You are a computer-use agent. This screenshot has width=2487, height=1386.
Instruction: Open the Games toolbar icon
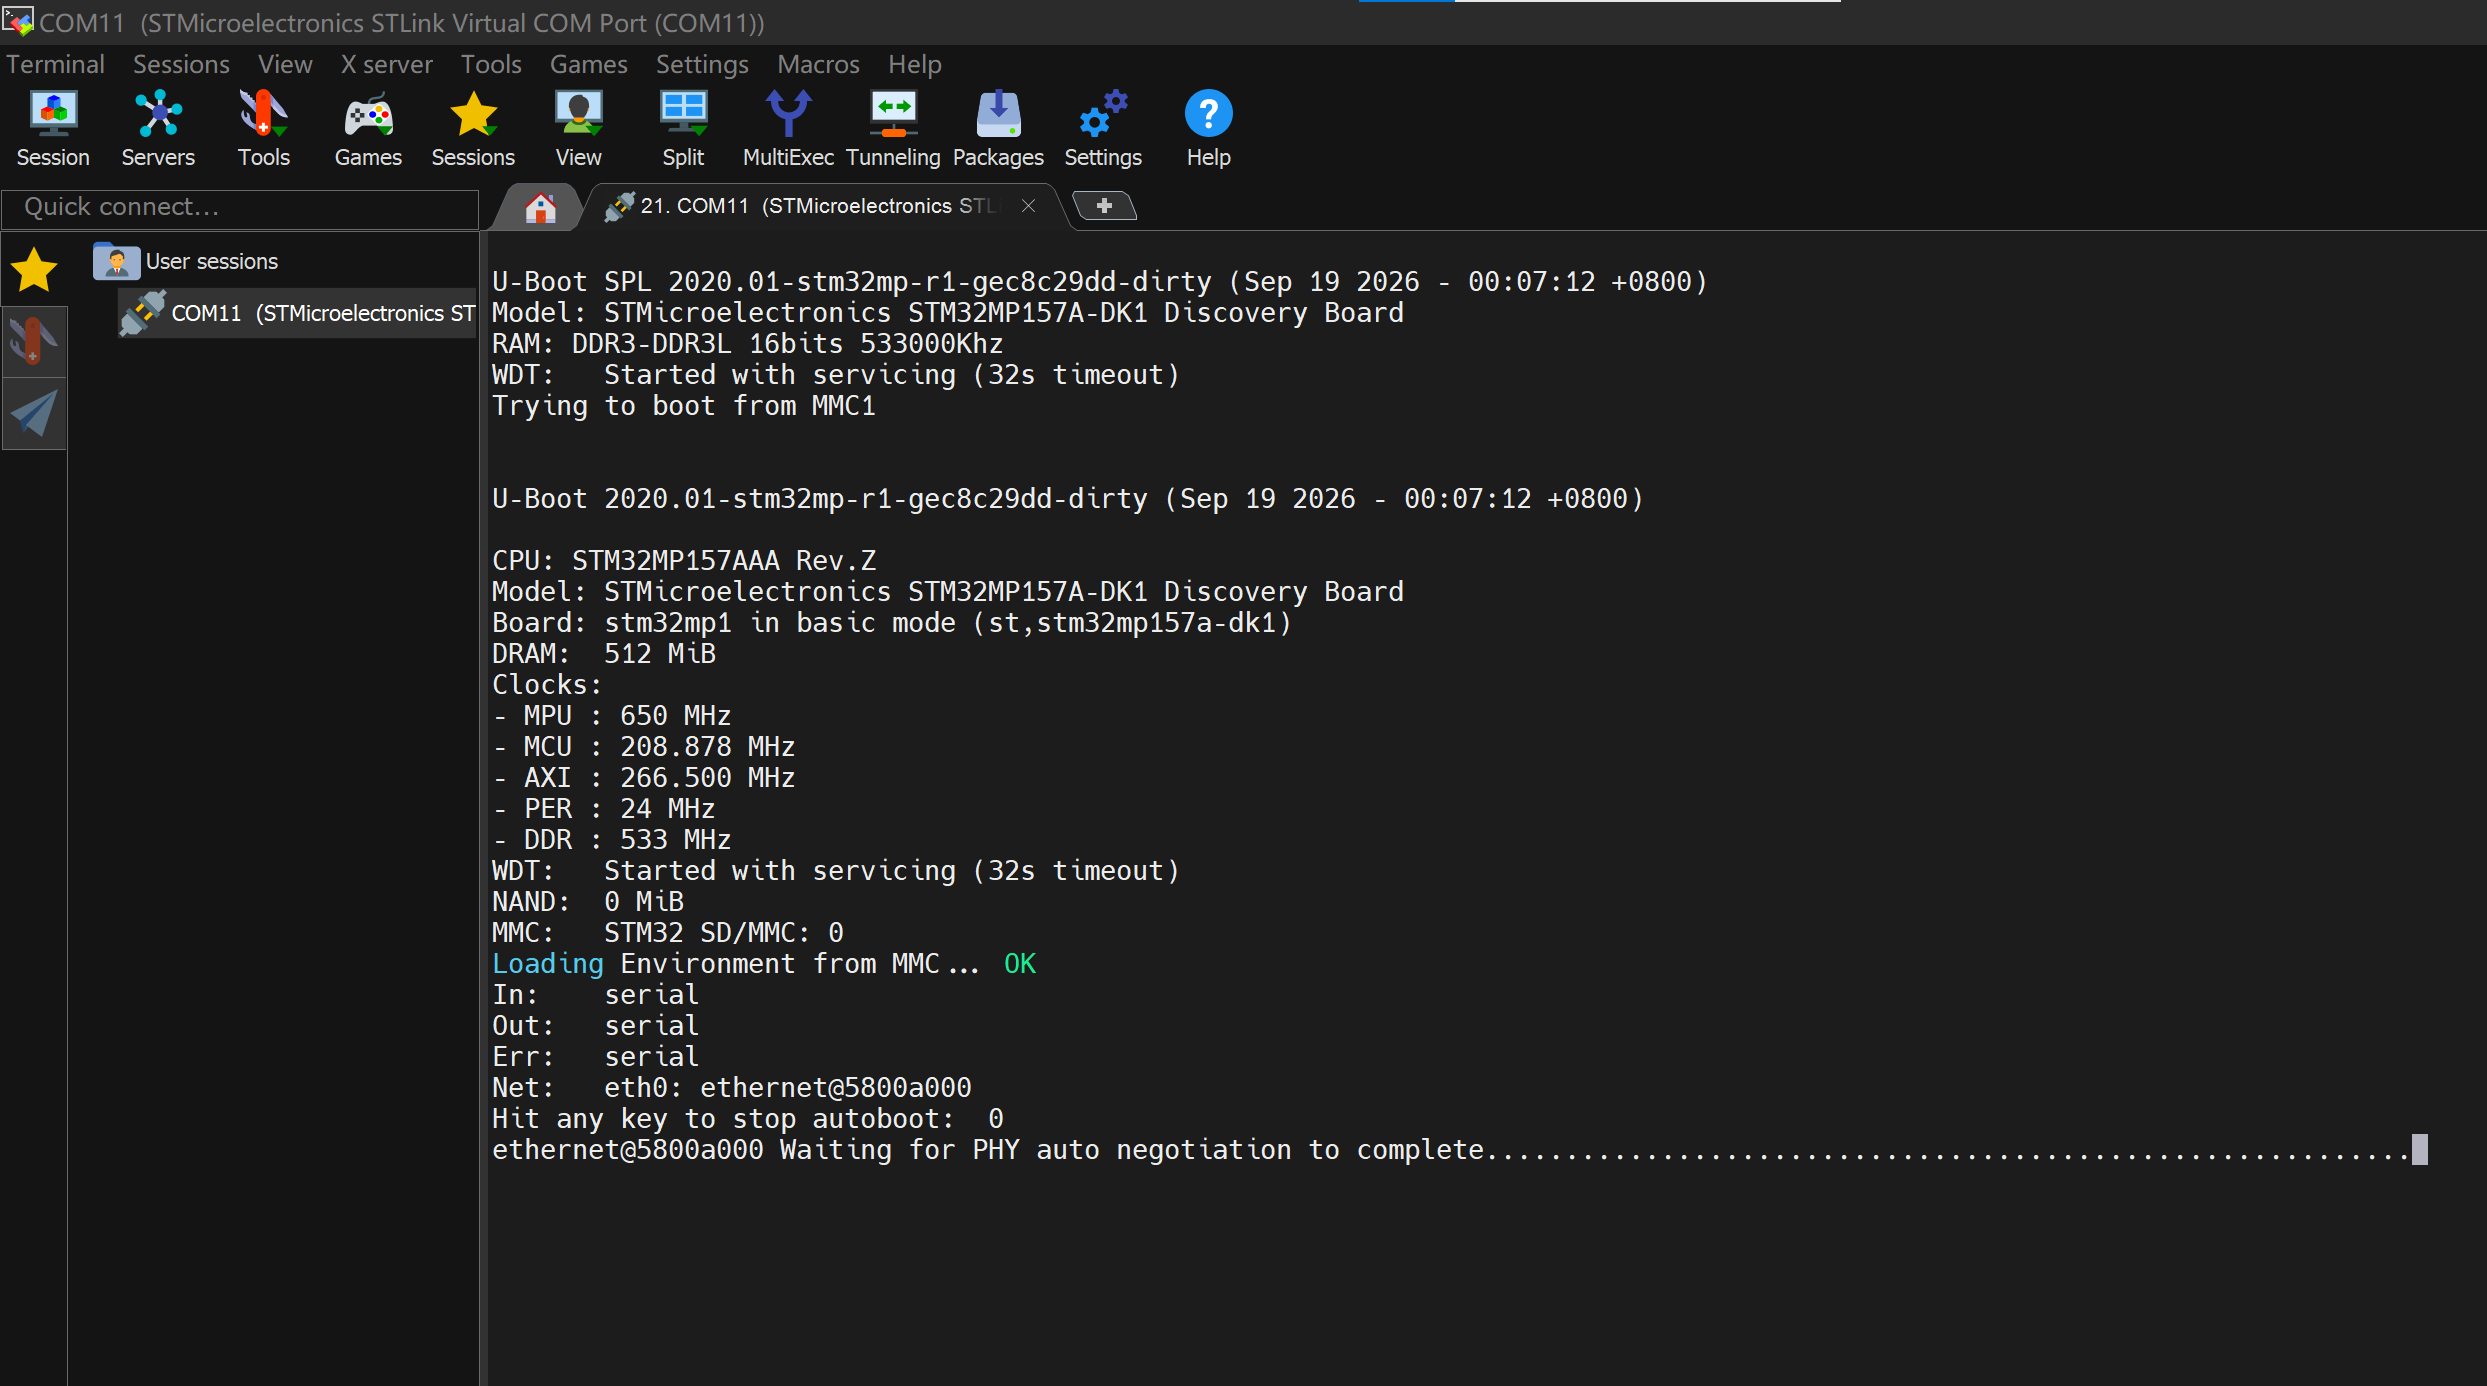click(368, 129)
